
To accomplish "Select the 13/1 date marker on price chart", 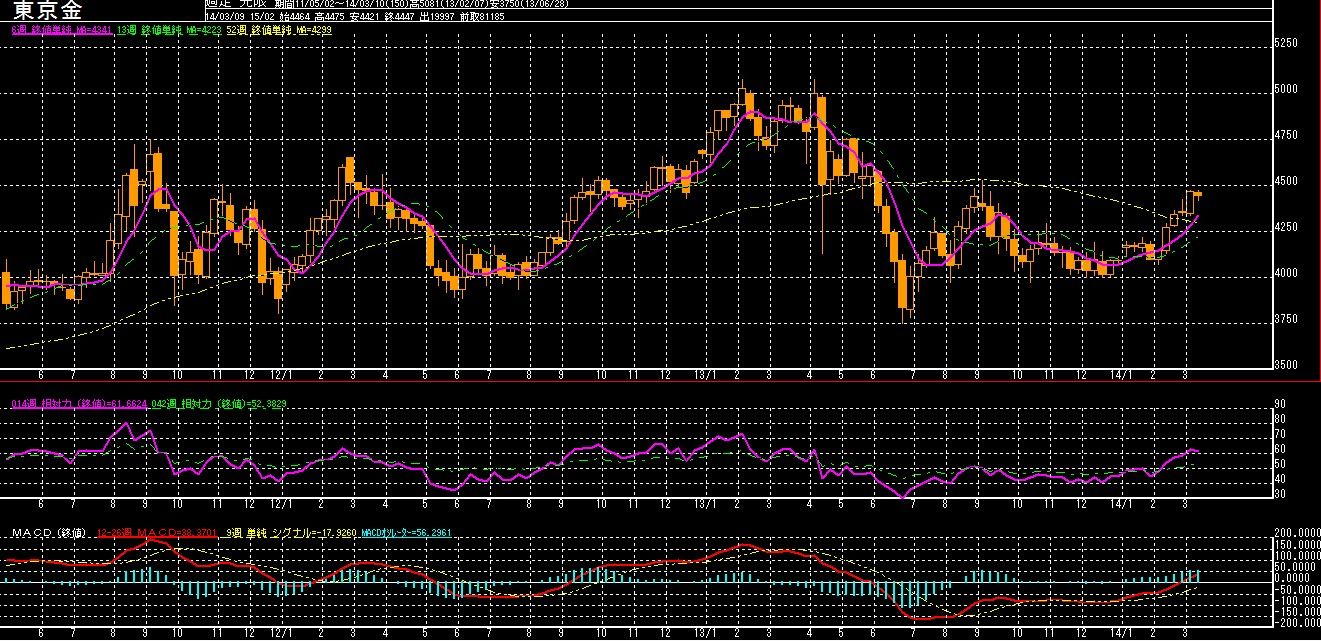I will 704,375.
